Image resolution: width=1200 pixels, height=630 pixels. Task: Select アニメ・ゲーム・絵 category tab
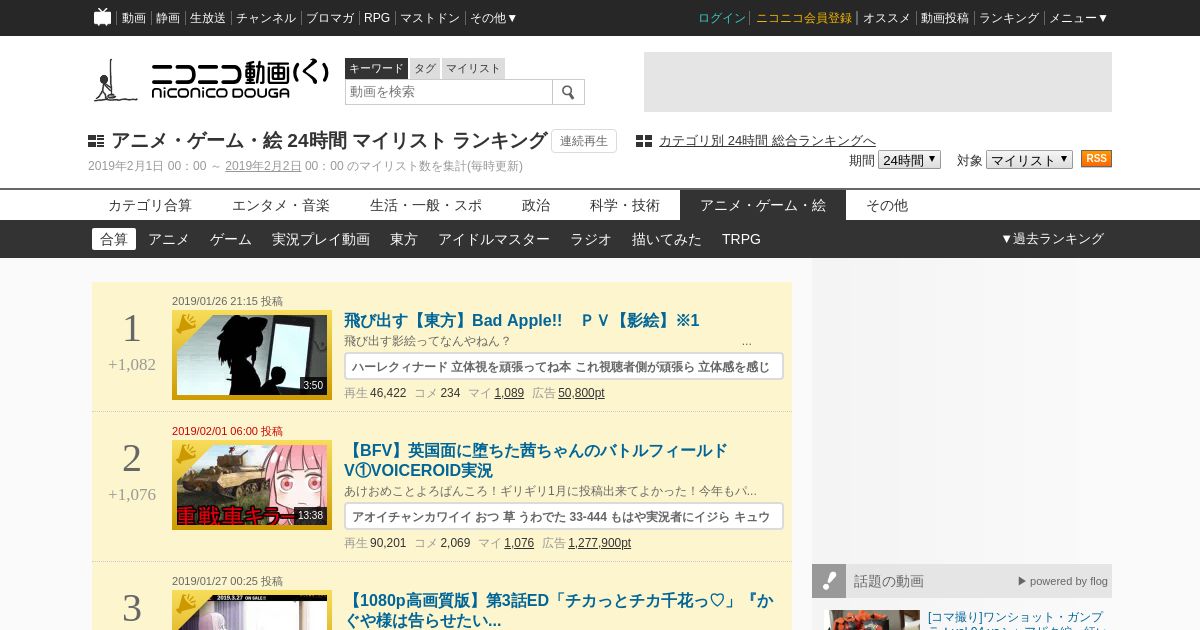pyautogui.click(x=763, y=205)
